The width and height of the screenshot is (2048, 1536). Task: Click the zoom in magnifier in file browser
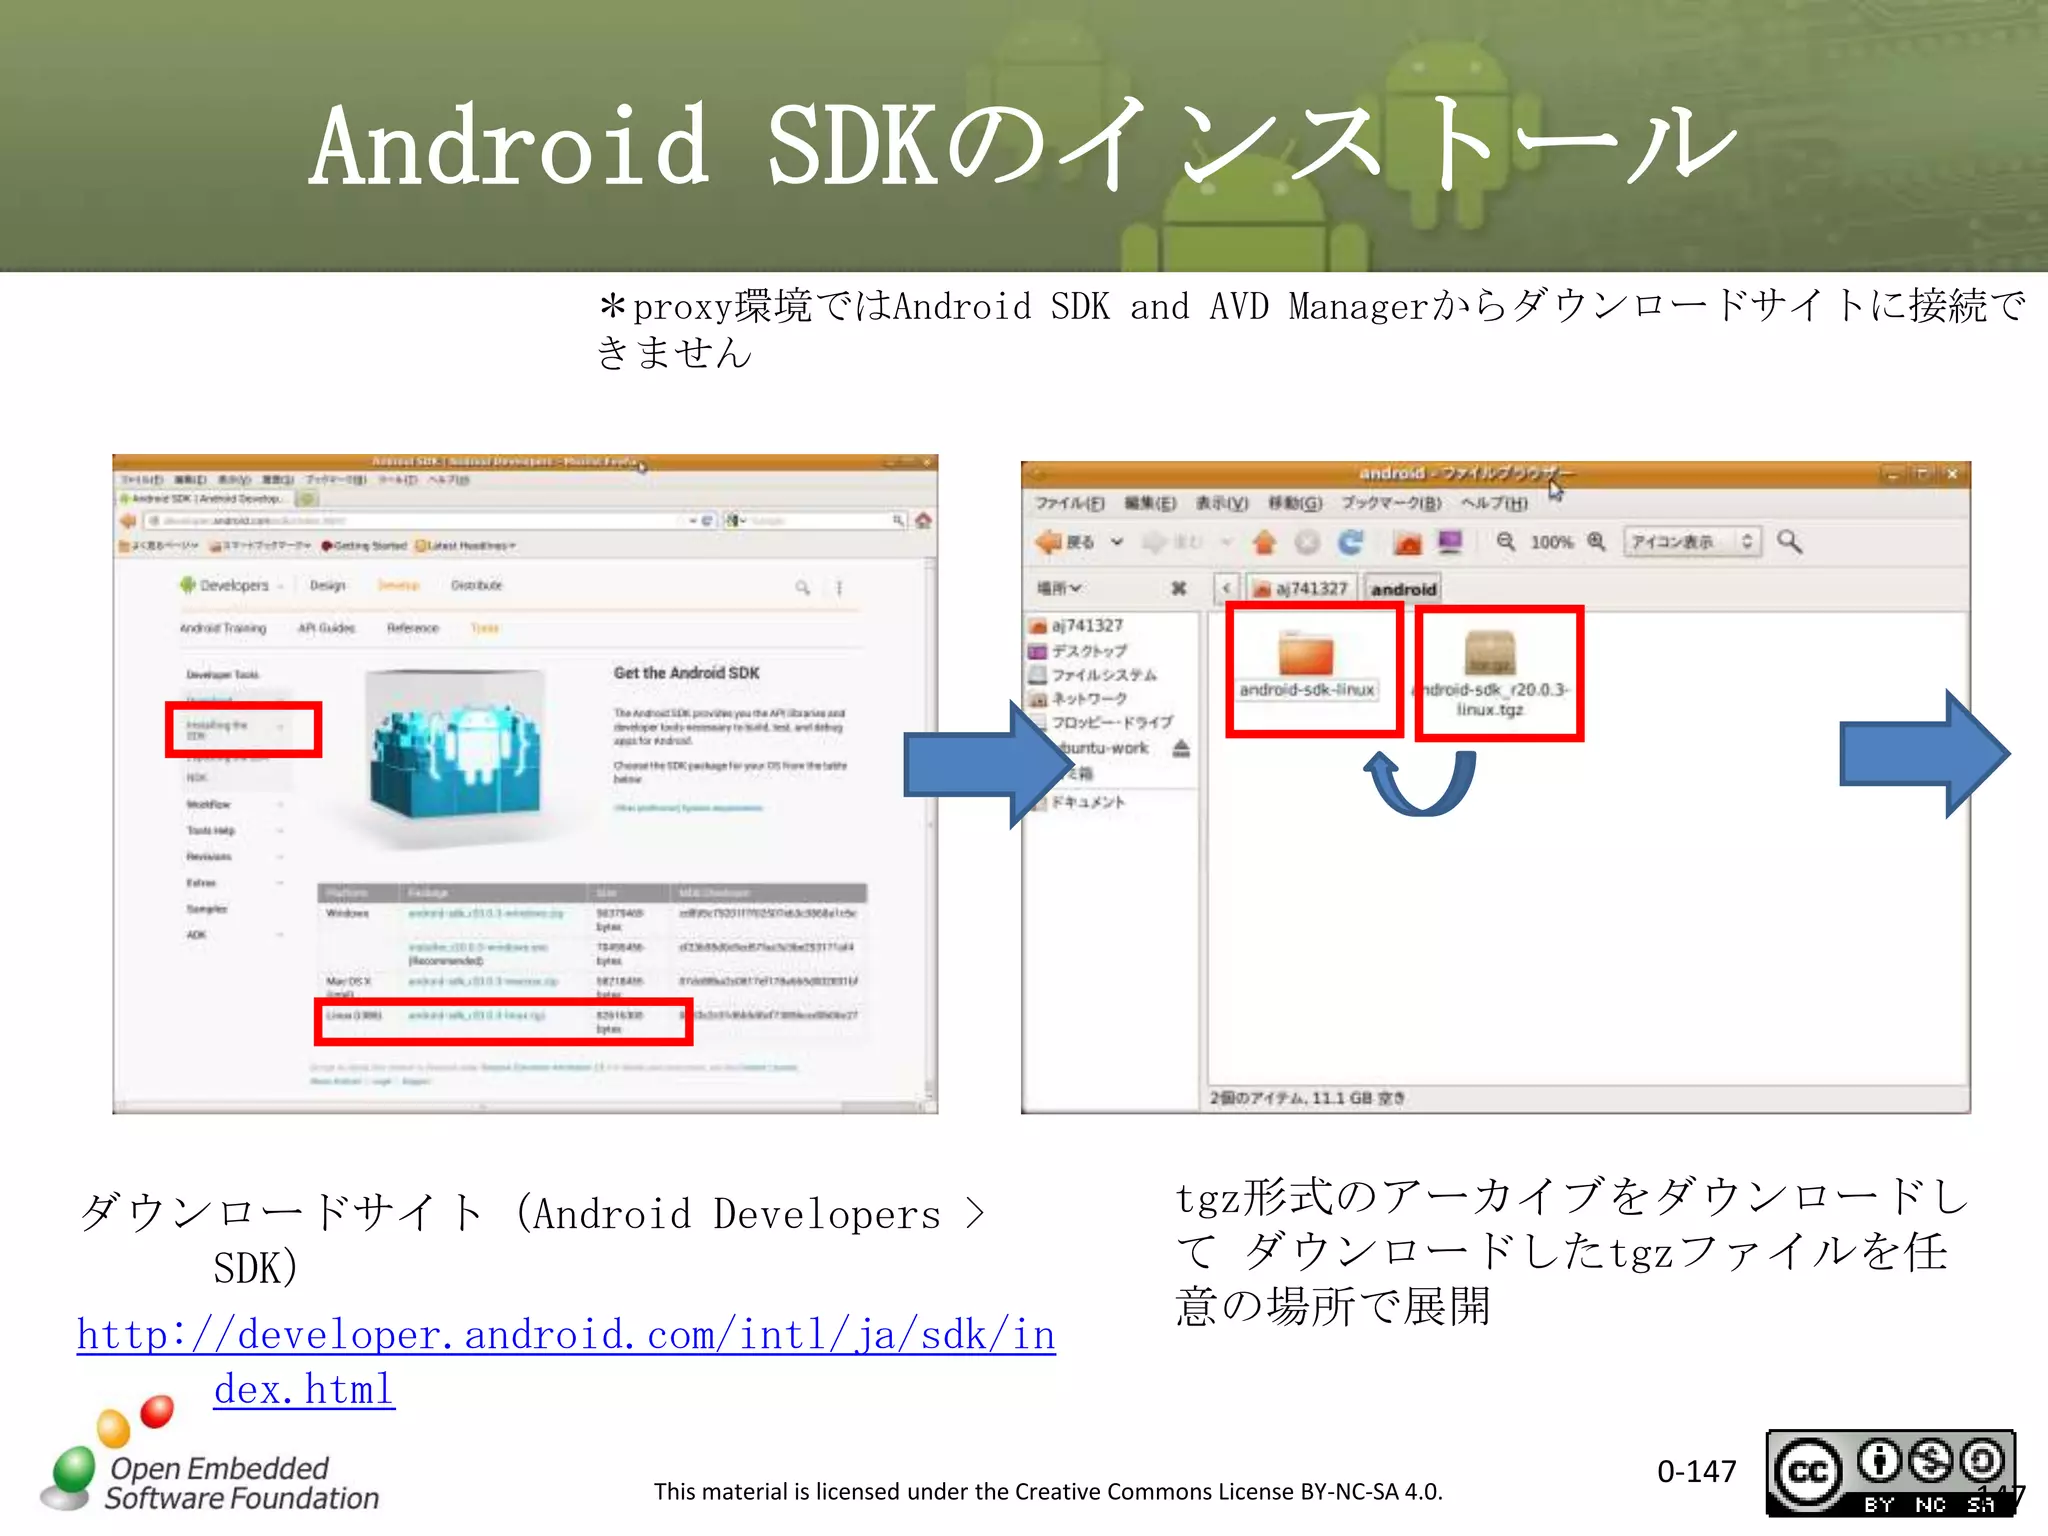pos(1597,542)
